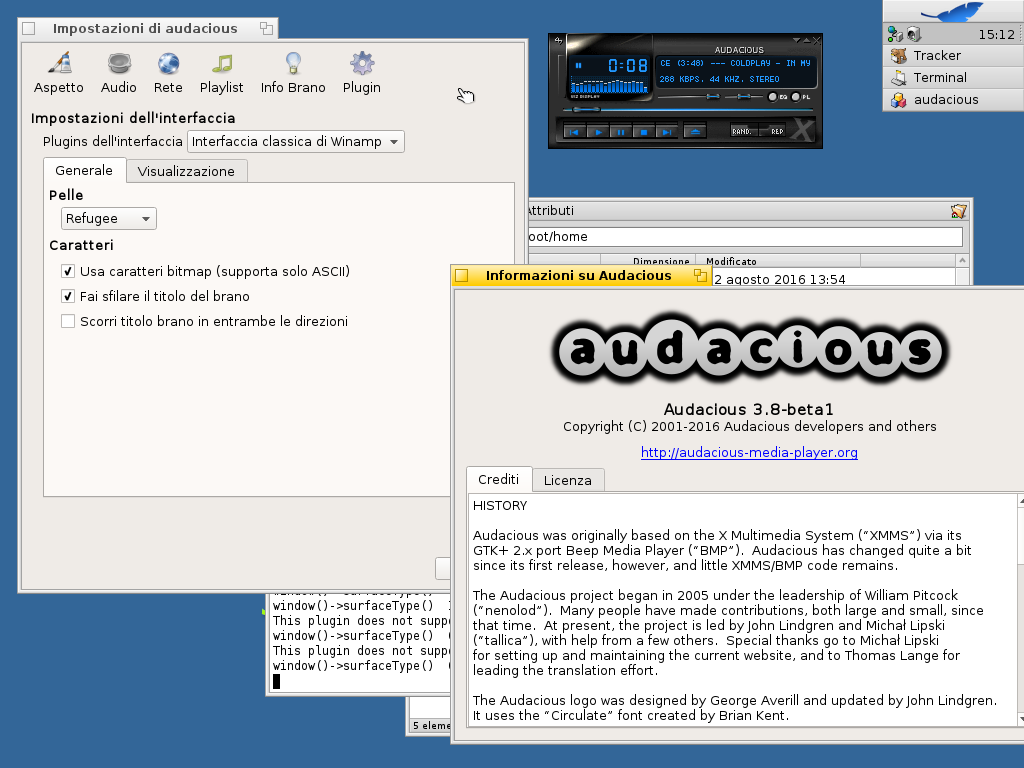This screenshot has width=1024, height=768.
Task: Switch to the Visualizzazione tab
Action: 186,171
